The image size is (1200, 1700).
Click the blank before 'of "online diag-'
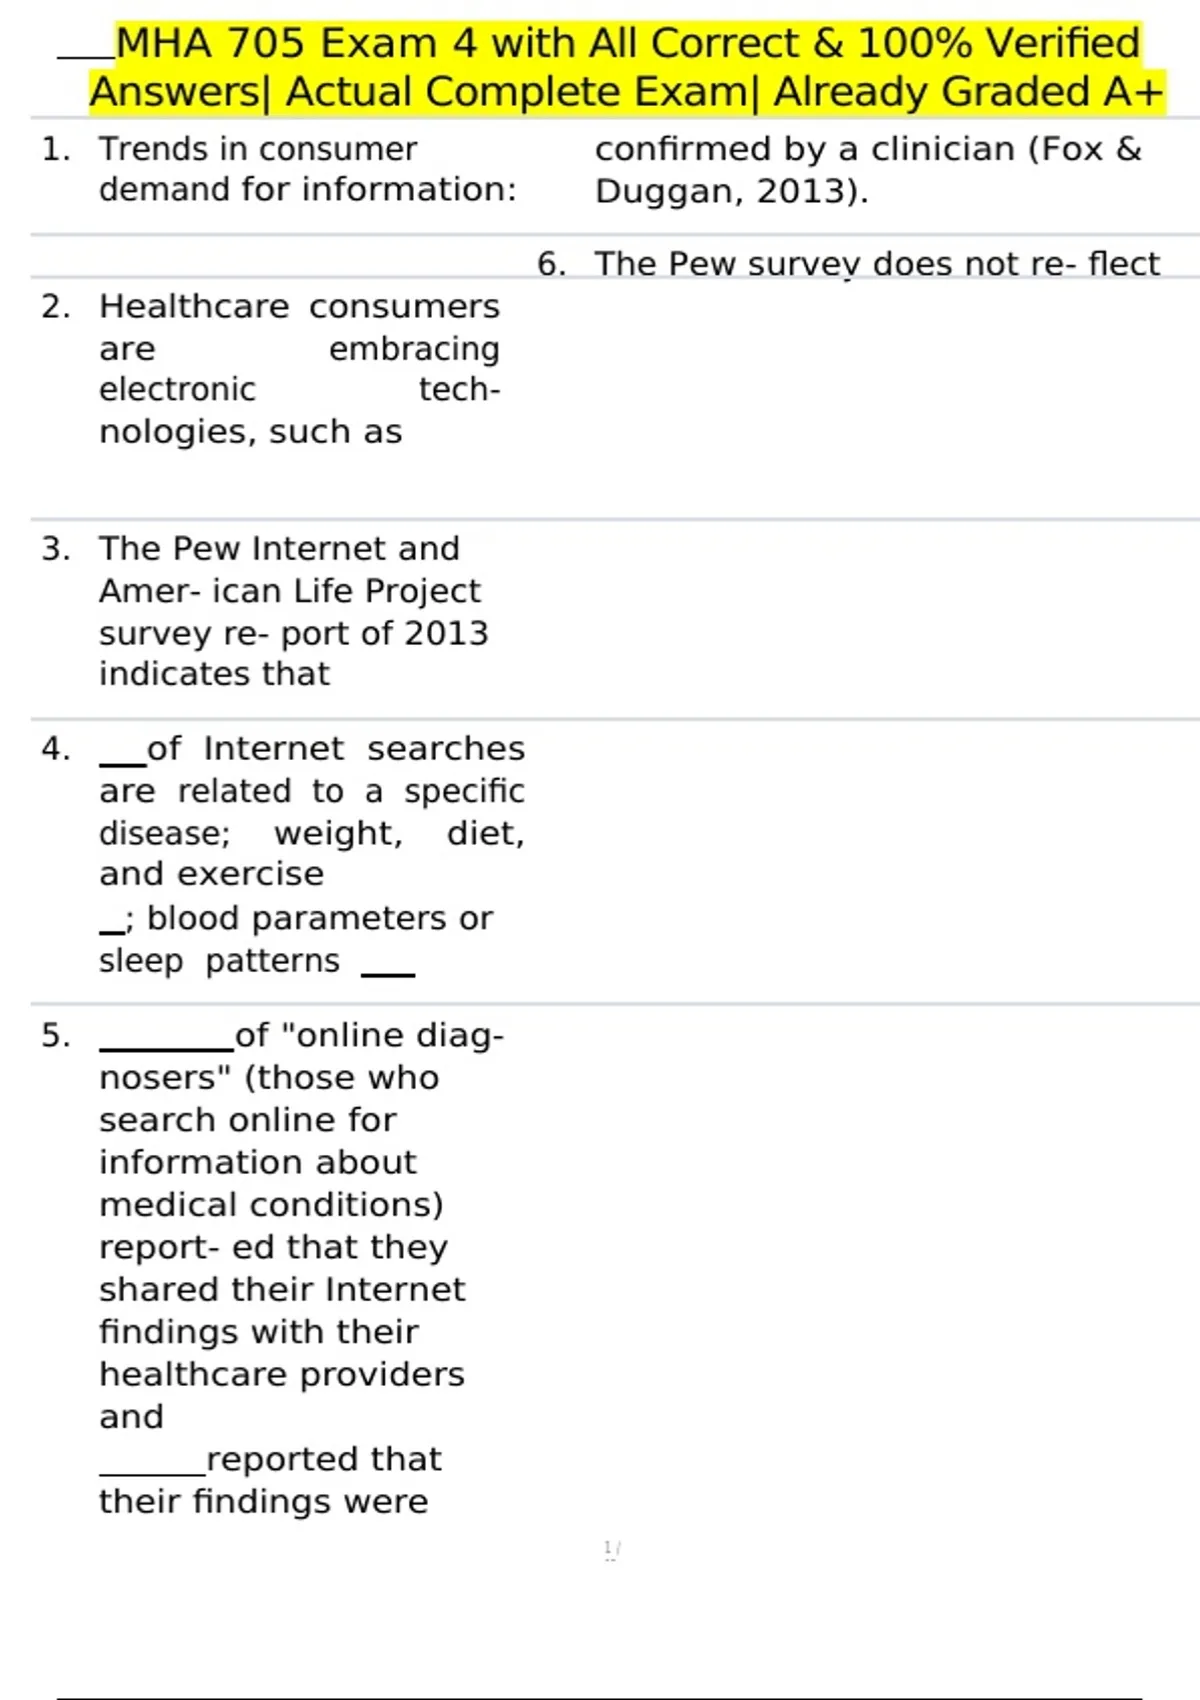coord(166,1044)
